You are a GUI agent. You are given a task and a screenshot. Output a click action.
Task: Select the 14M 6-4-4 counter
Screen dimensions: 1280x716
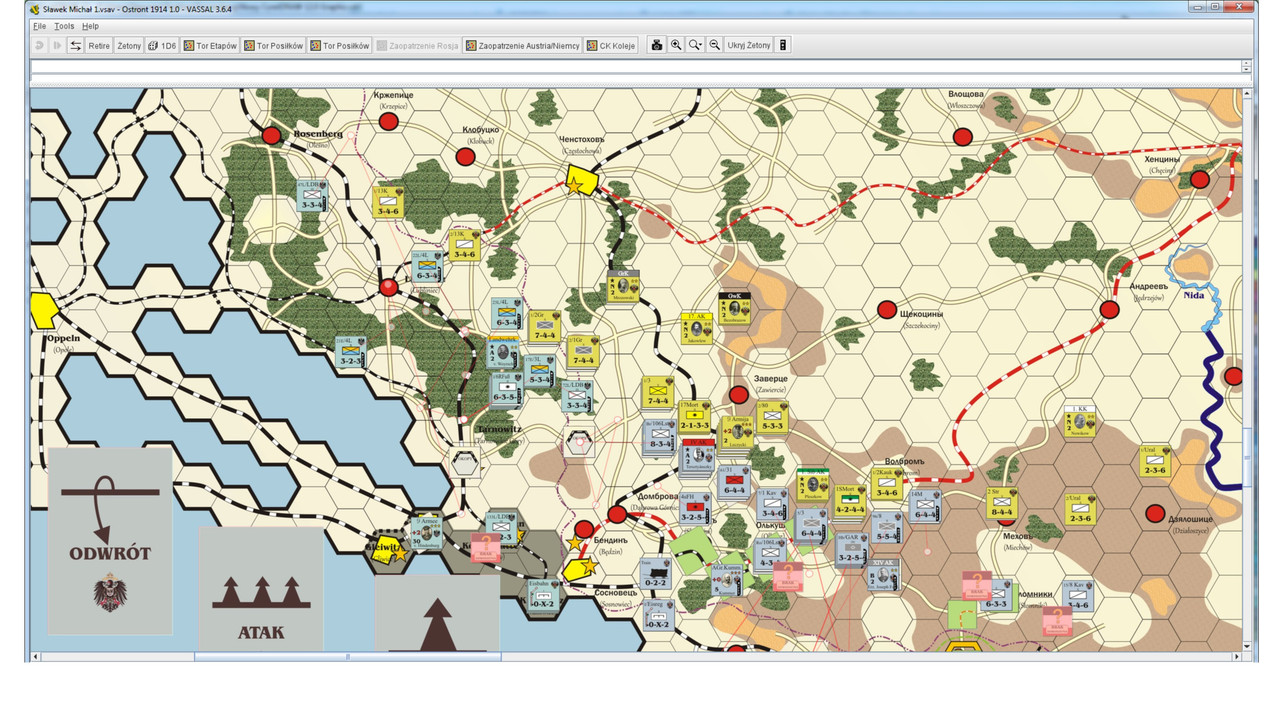tap(923, 506)
